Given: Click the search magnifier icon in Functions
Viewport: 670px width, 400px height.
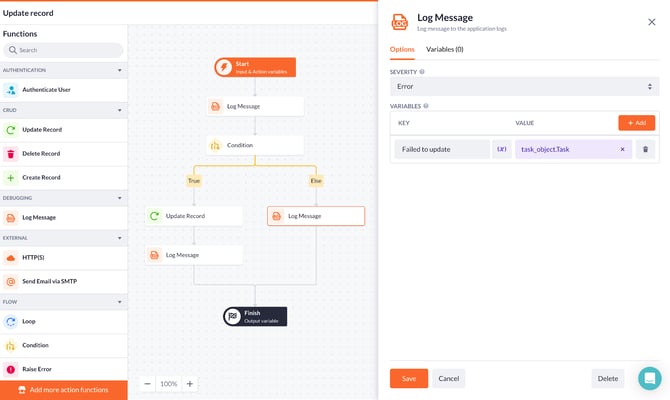Looking at the screenshot, I should 13,50.
